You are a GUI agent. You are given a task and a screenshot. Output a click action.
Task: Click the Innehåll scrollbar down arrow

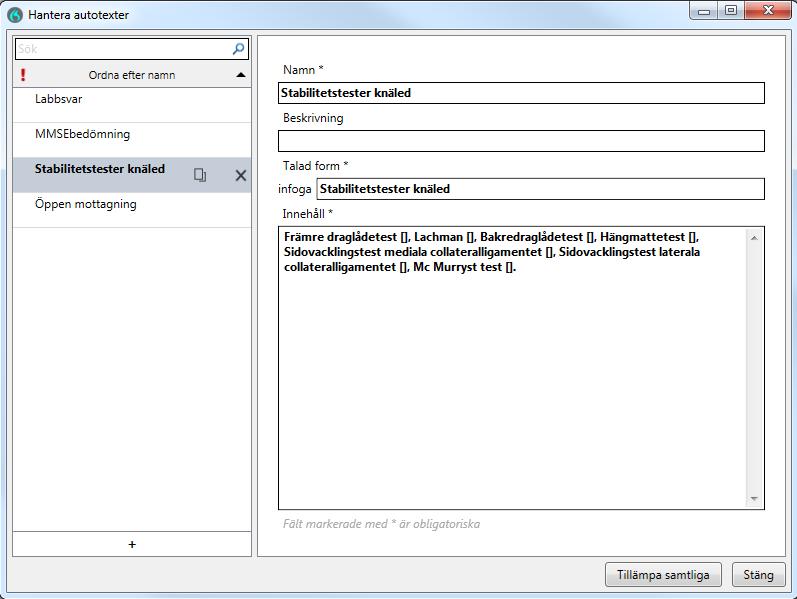[754, 499]
